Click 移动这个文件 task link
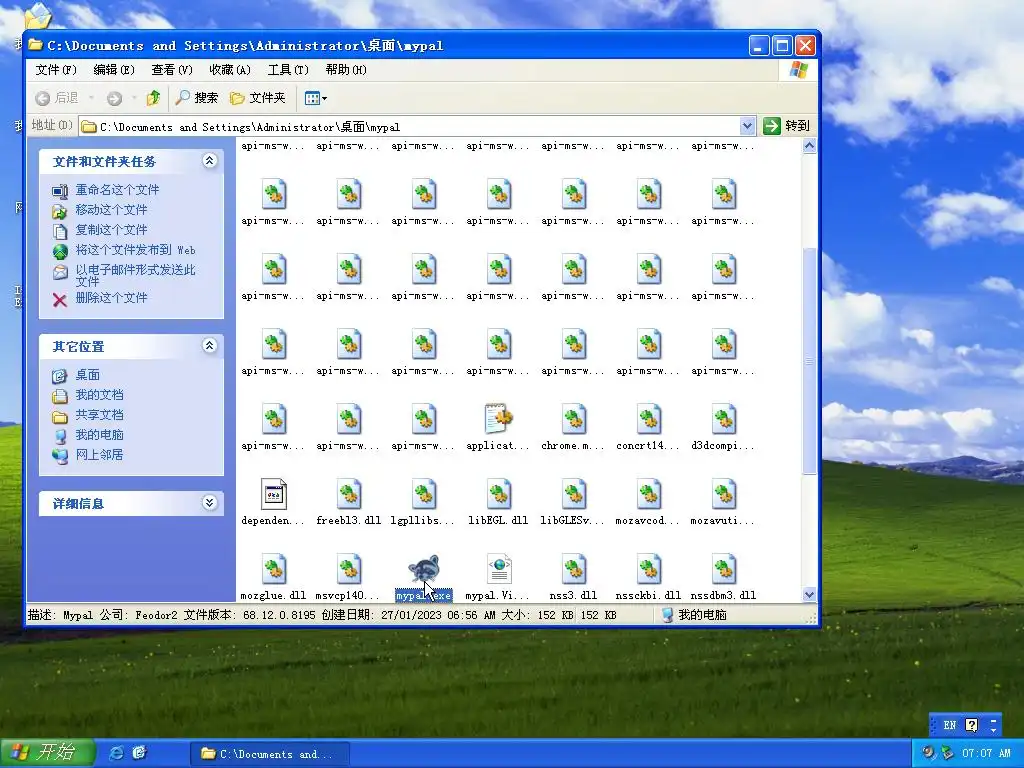This screenshot has height=768, width=1024. 111,210
